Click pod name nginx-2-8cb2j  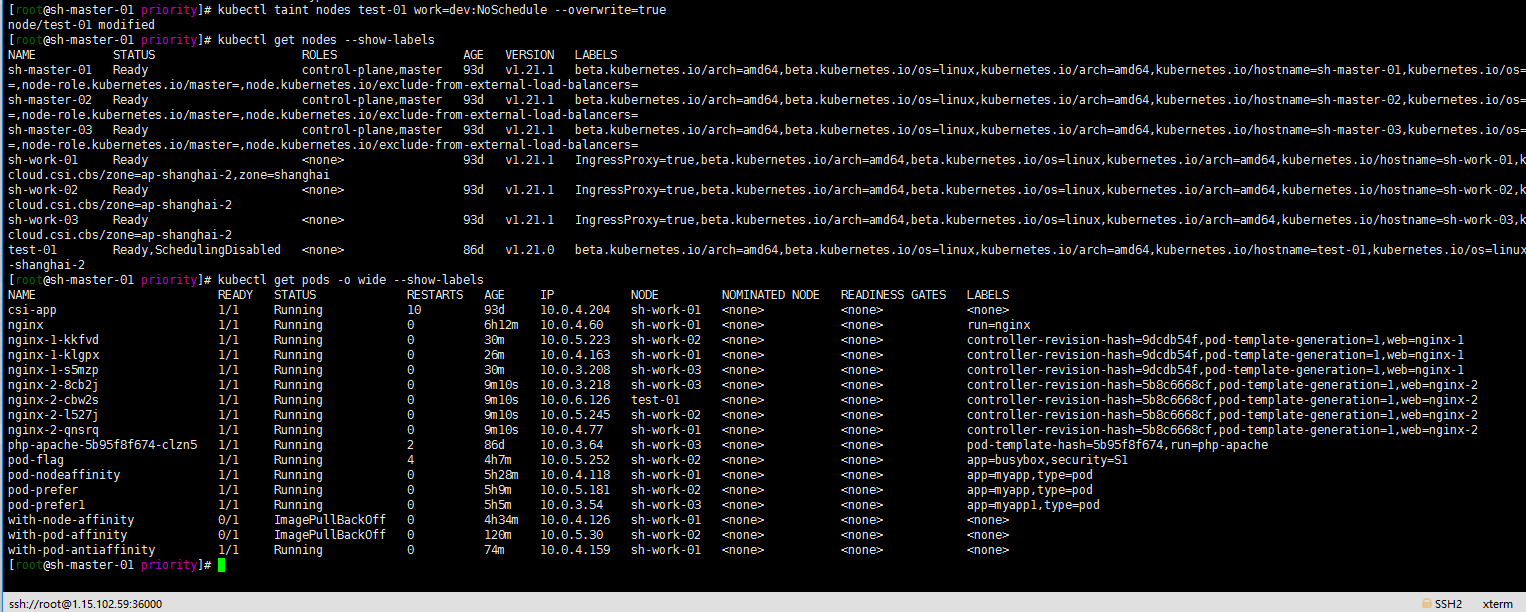tap(52, 384)
